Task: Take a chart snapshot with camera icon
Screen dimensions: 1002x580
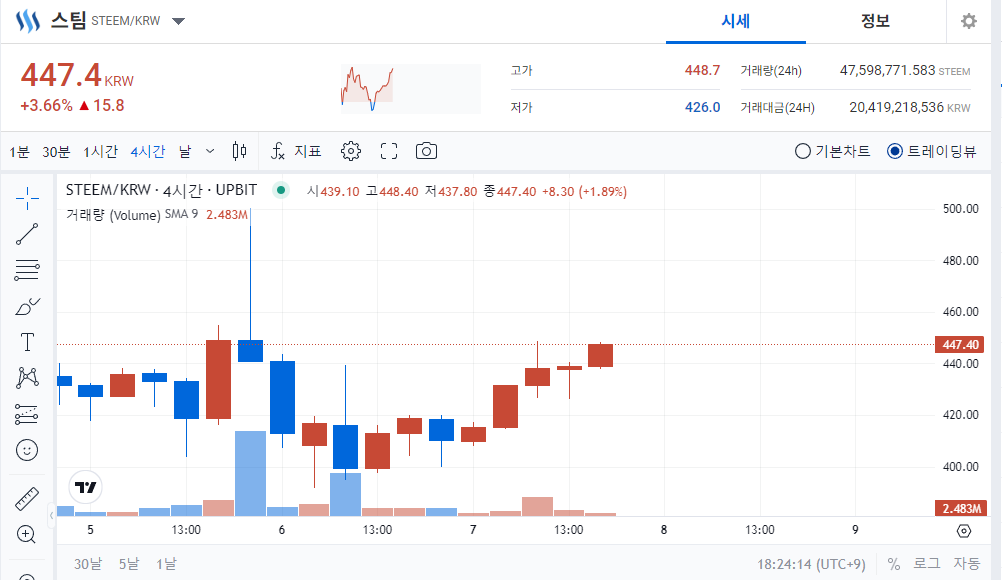Action: (426, 151)
